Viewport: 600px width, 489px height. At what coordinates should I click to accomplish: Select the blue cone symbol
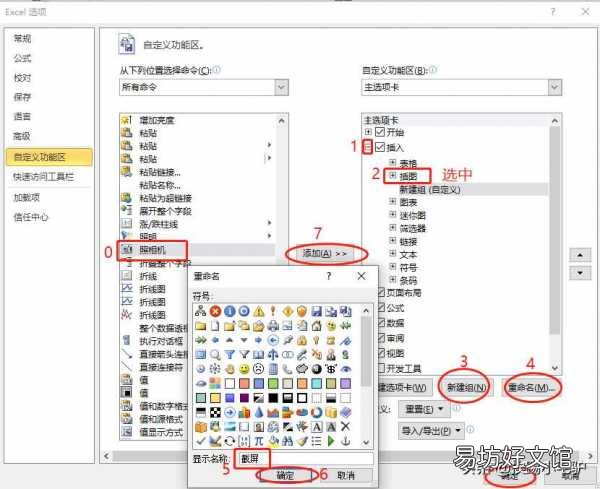pos(259,412)
